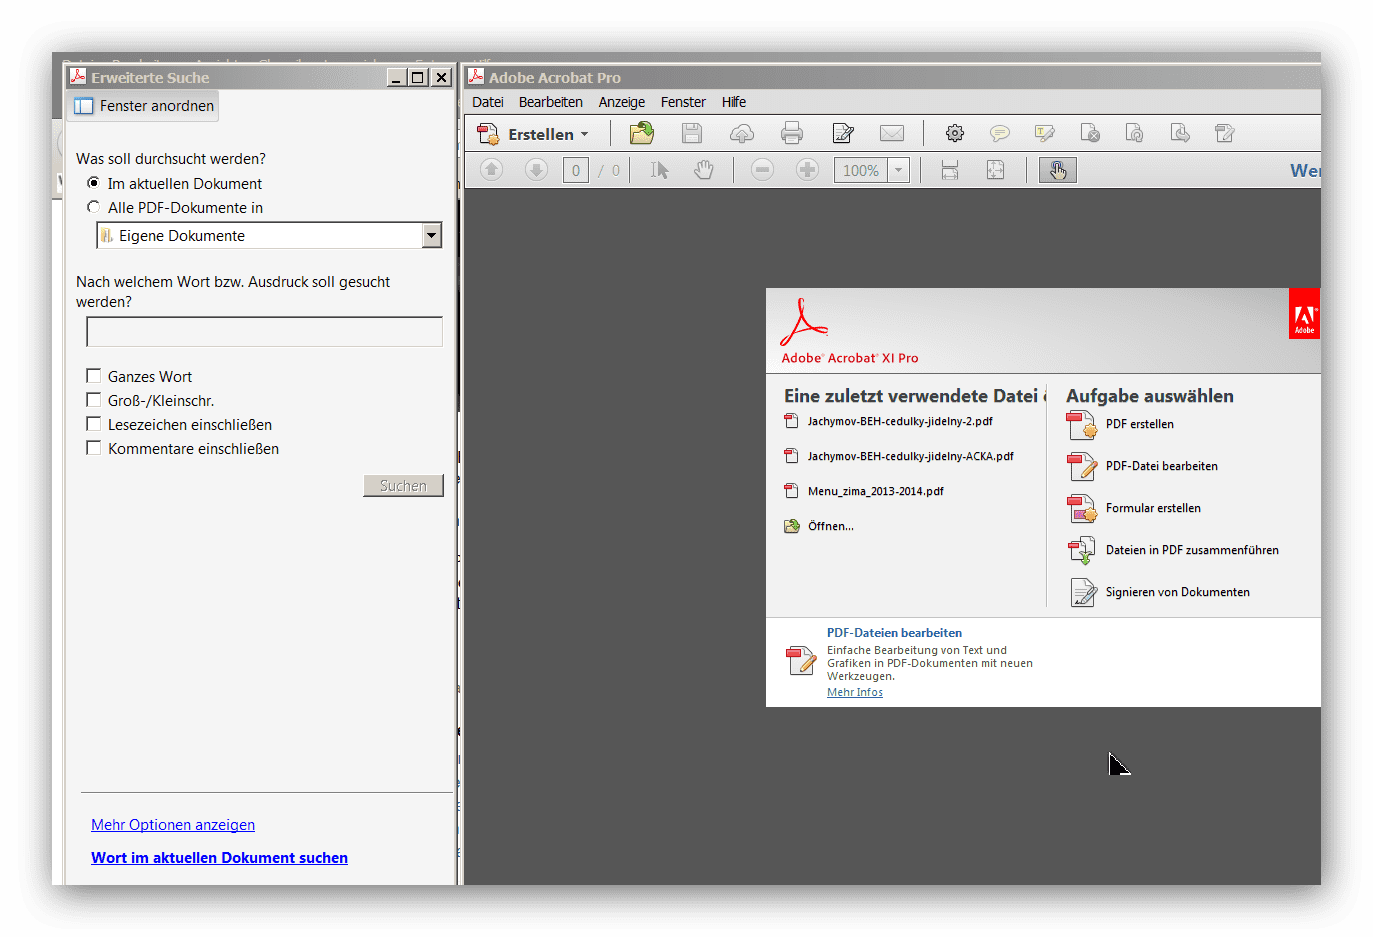This screenshot has height=937, width=1373.
Task: Open the gear settings toolbar icon
Action: point(955,133)
